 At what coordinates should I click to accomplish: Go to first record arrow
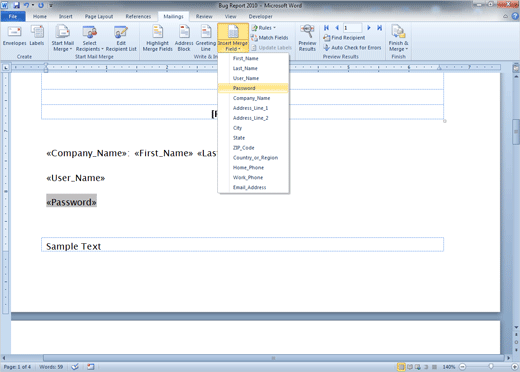(x=326, y=28)
